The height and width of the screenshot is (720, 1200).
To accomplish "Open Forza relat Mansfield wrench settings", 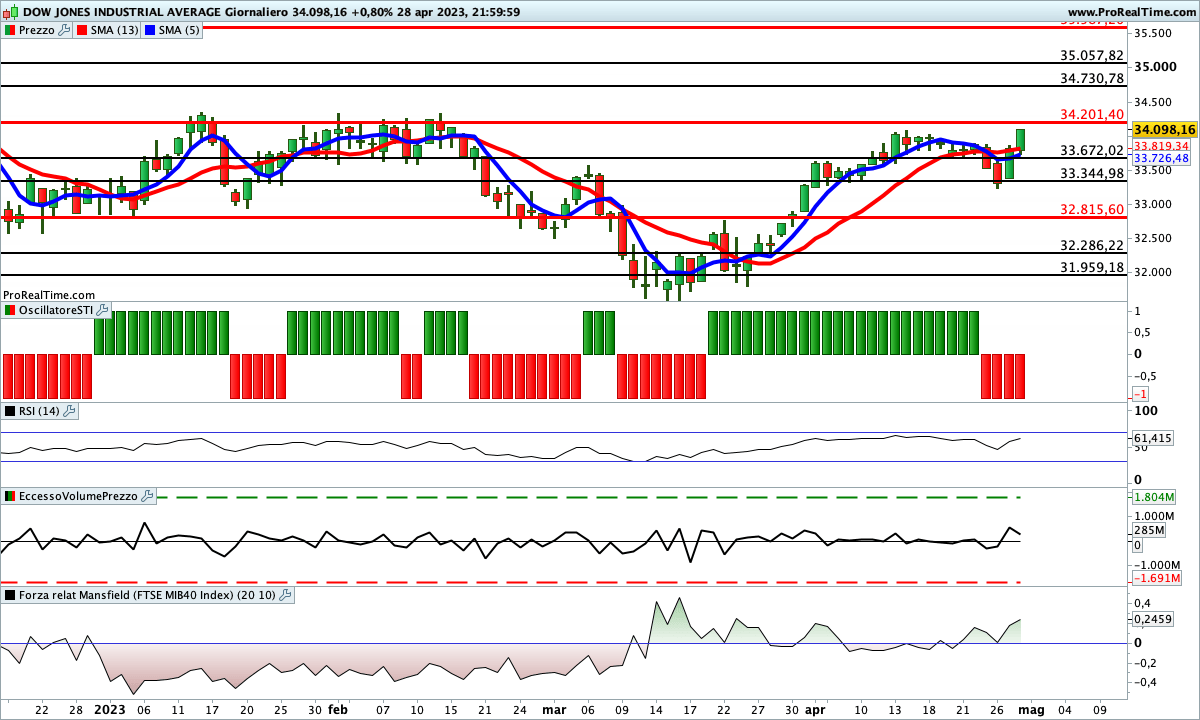I will [285, 595].
